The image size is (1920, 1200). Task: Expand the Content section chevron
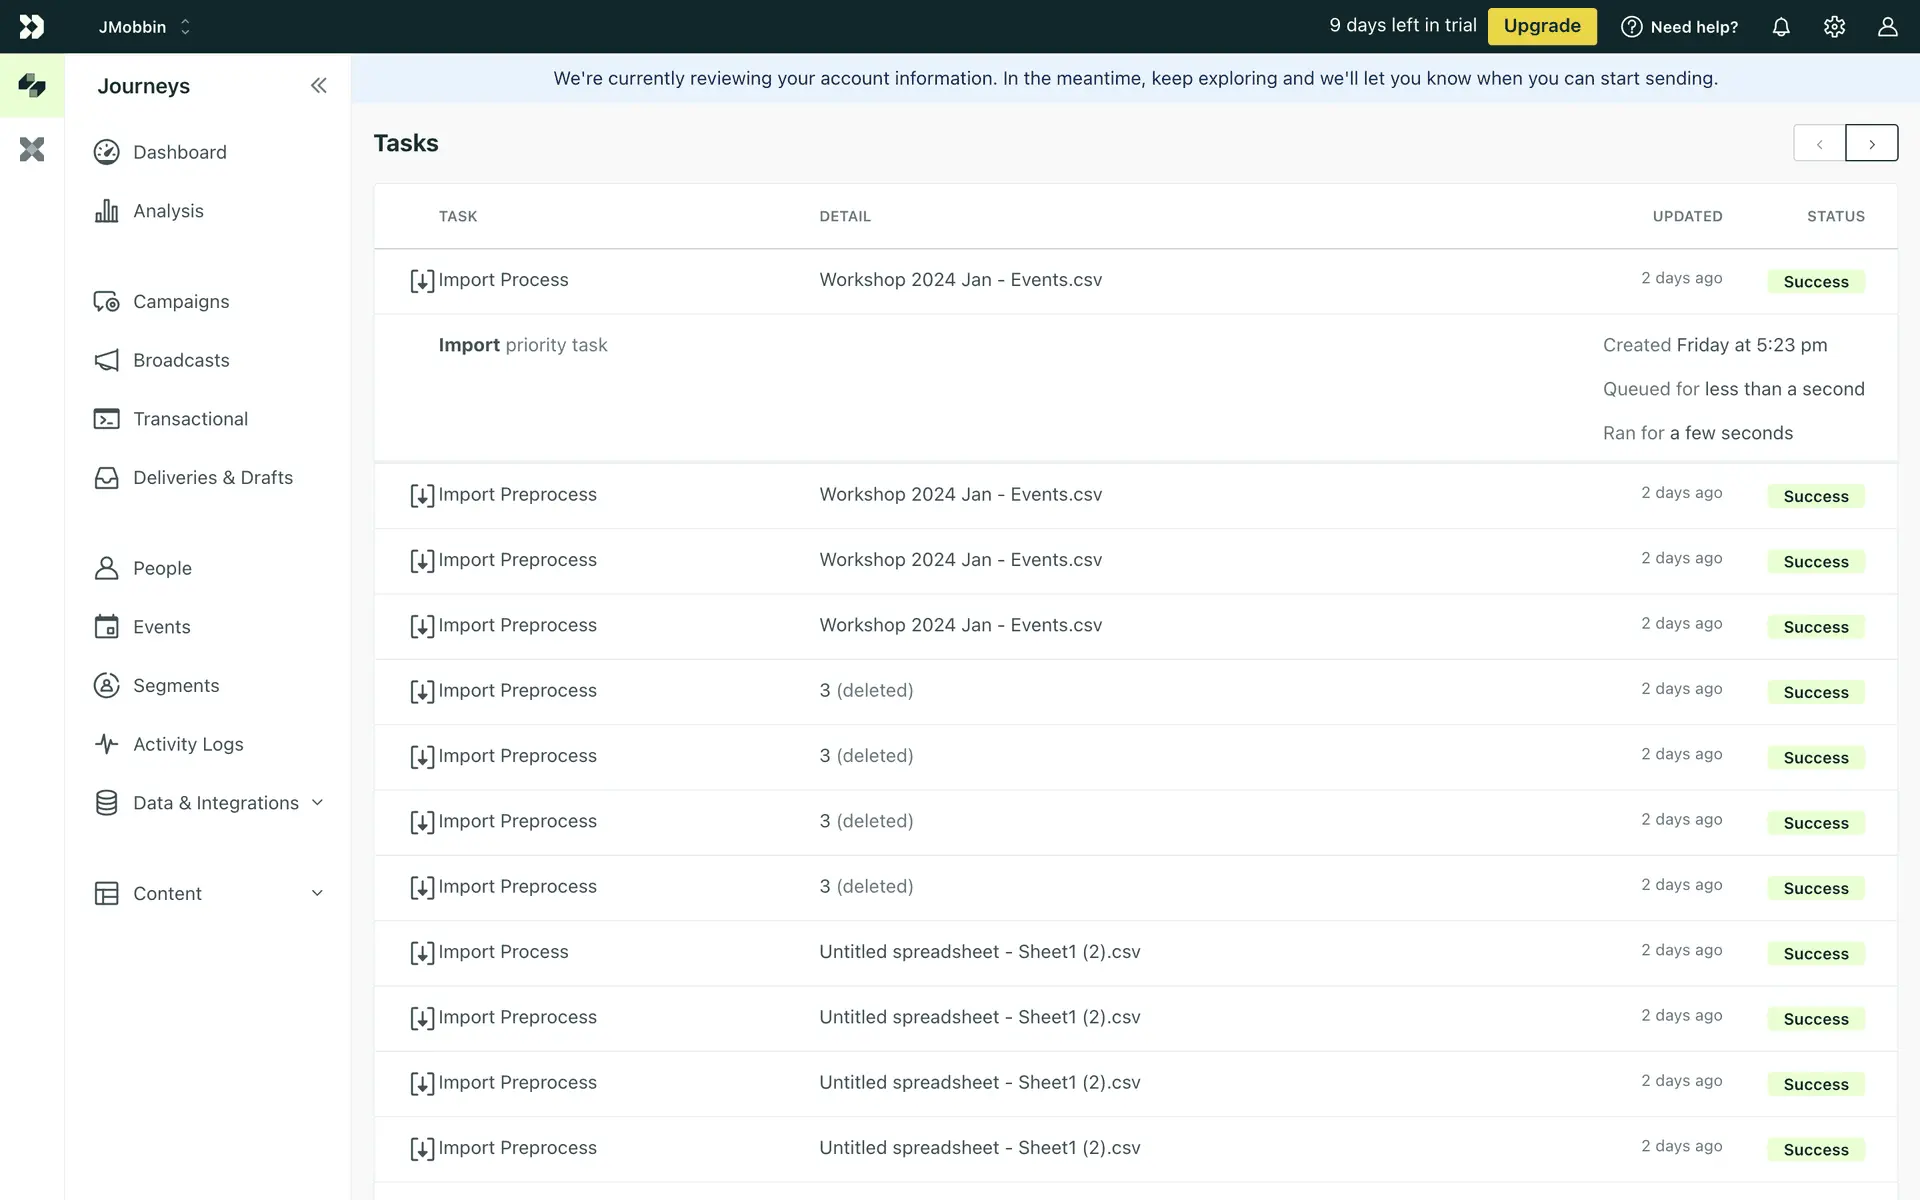point(317,893)
